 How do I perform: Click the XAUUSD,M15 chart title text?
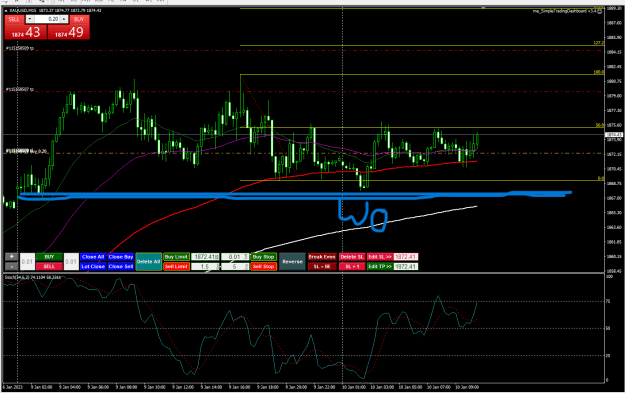pos(22,10)
